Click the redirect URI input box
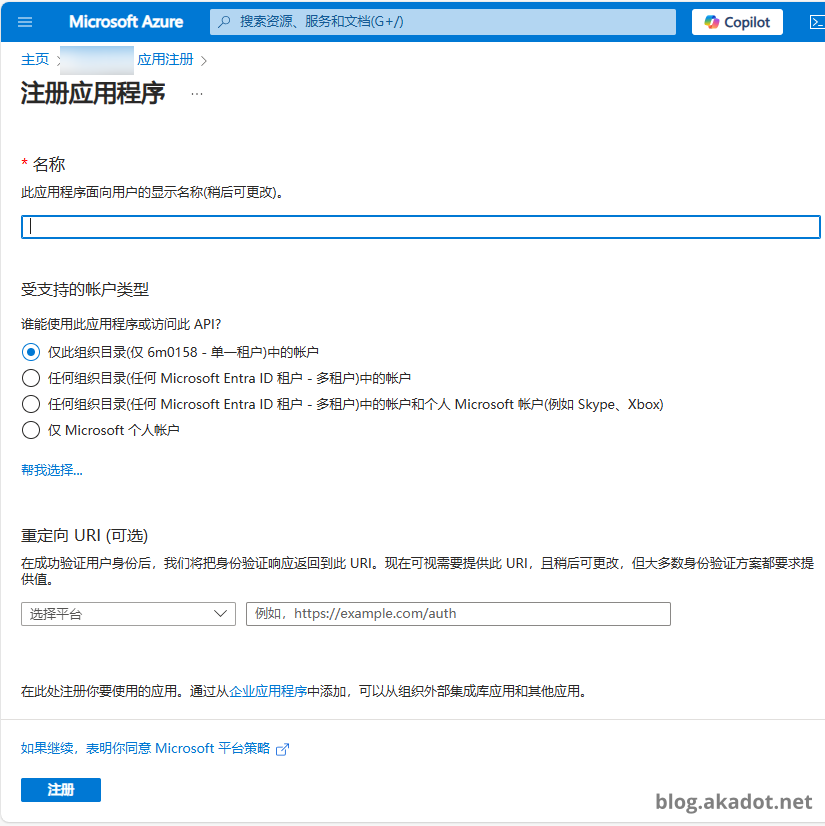Screen dimensions: 825x826 (458, 614)
